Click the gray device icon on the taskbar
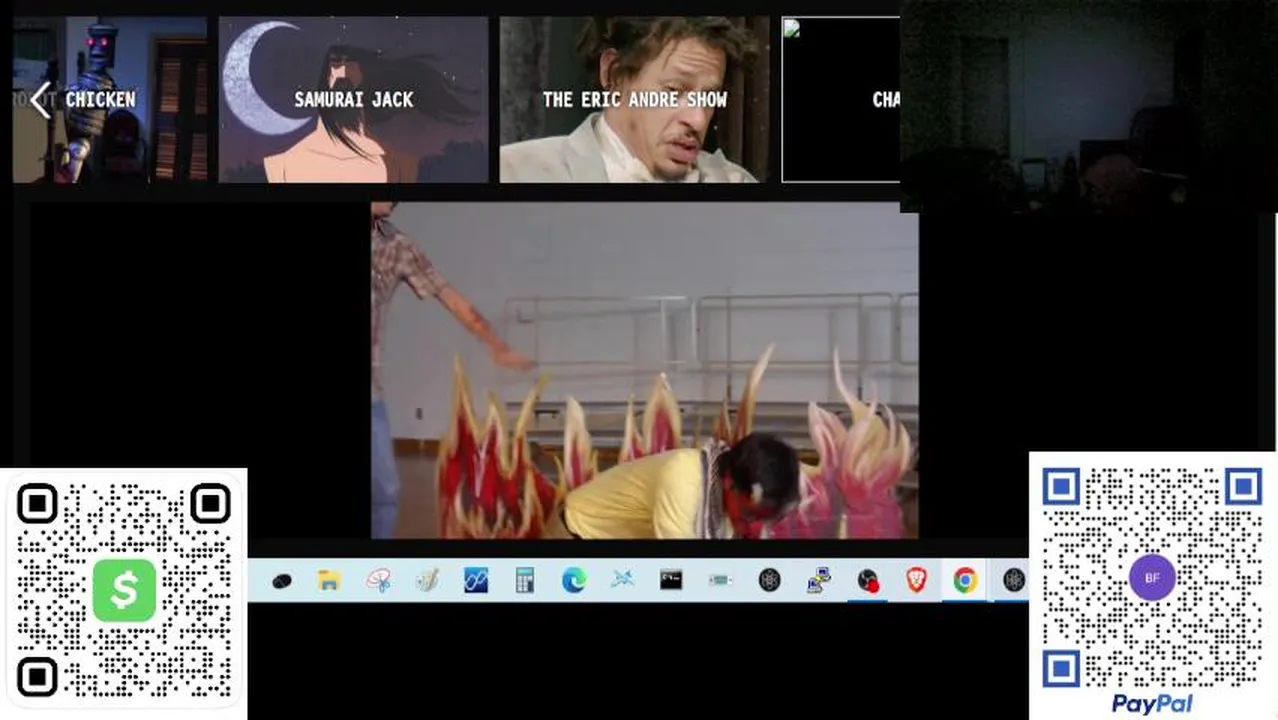The image size is (1278, 720). click(x=720, y=580)
